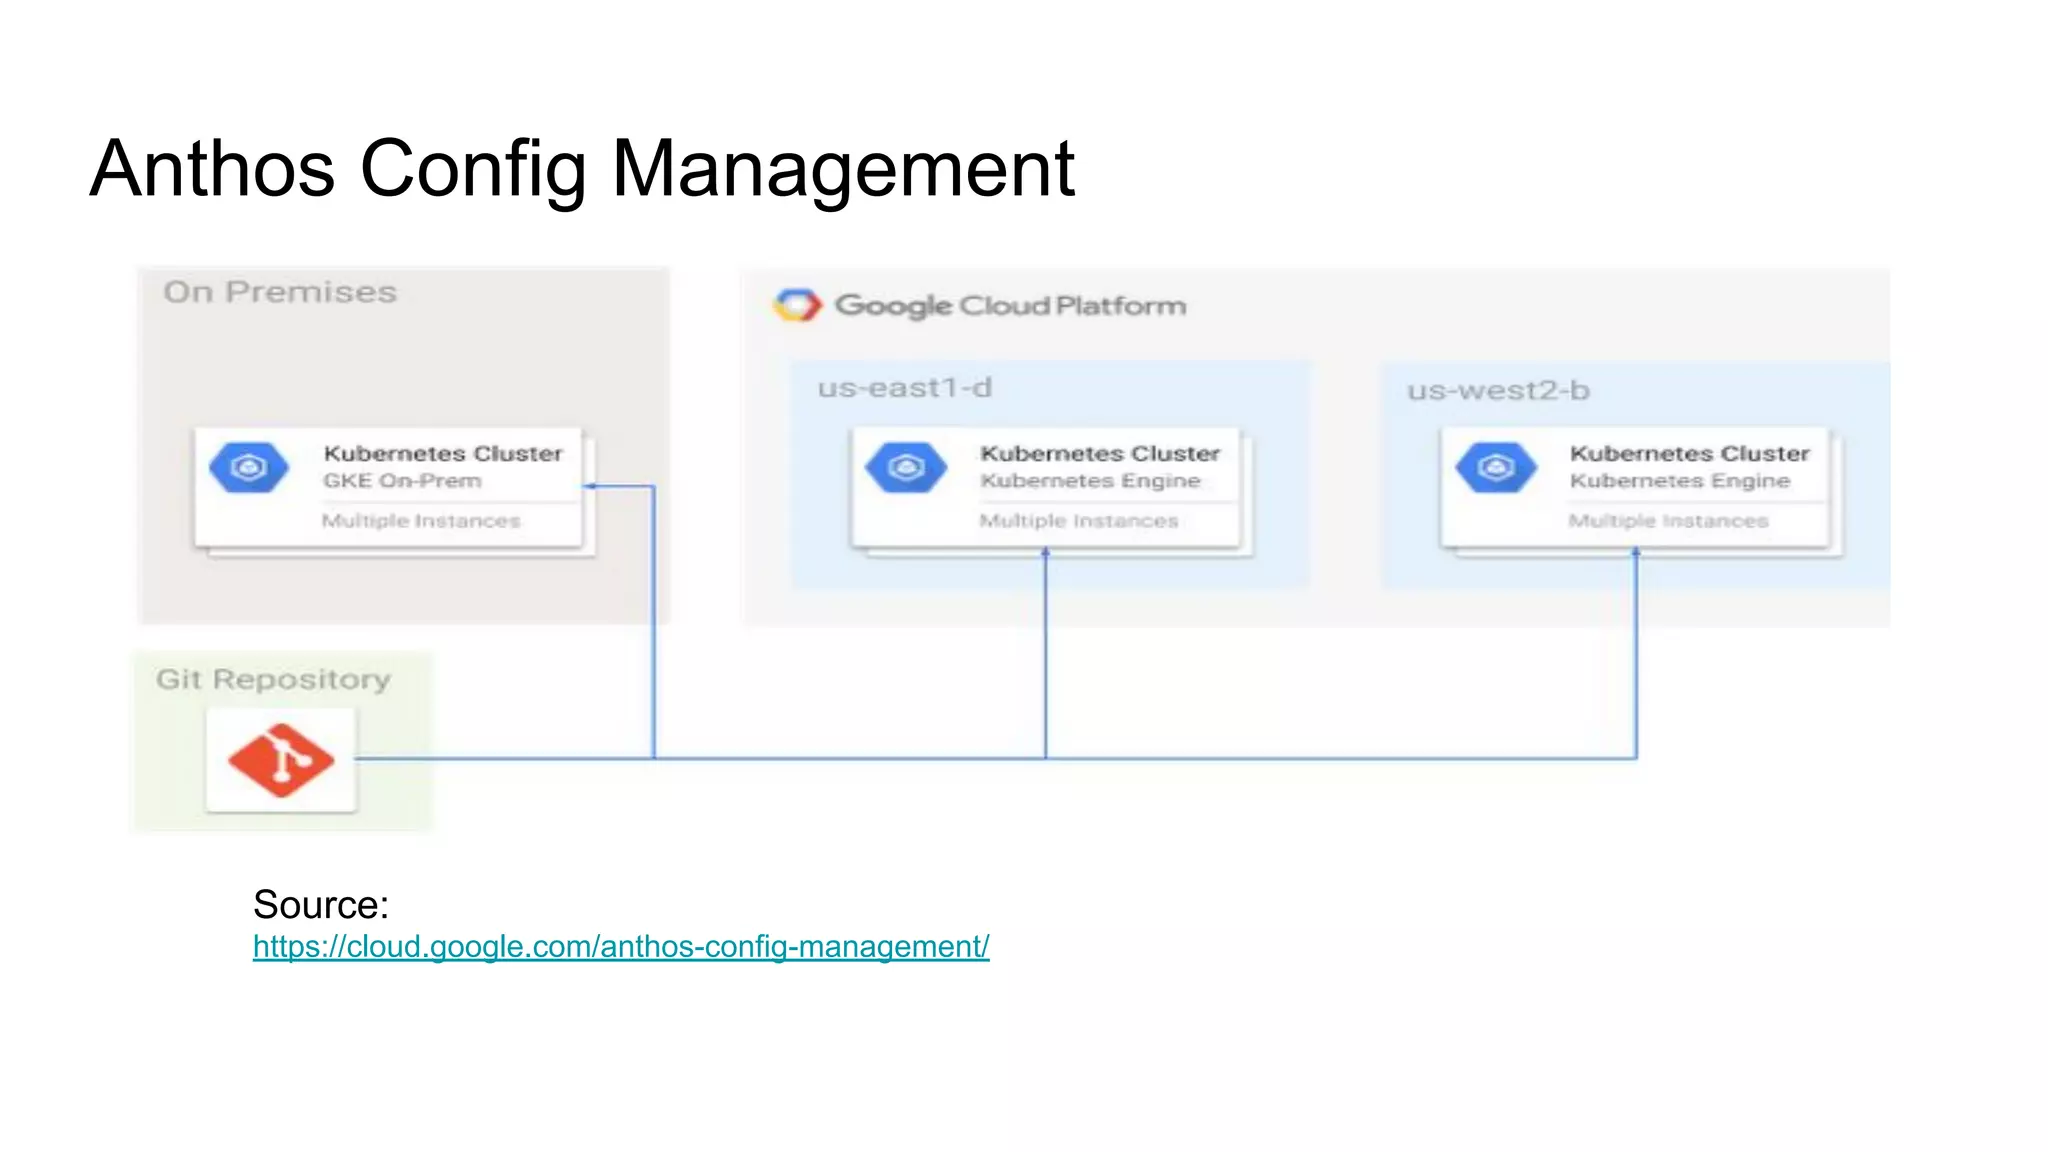
Task: Click the Google Cloud Platform text
Action: coord(1010,305)
